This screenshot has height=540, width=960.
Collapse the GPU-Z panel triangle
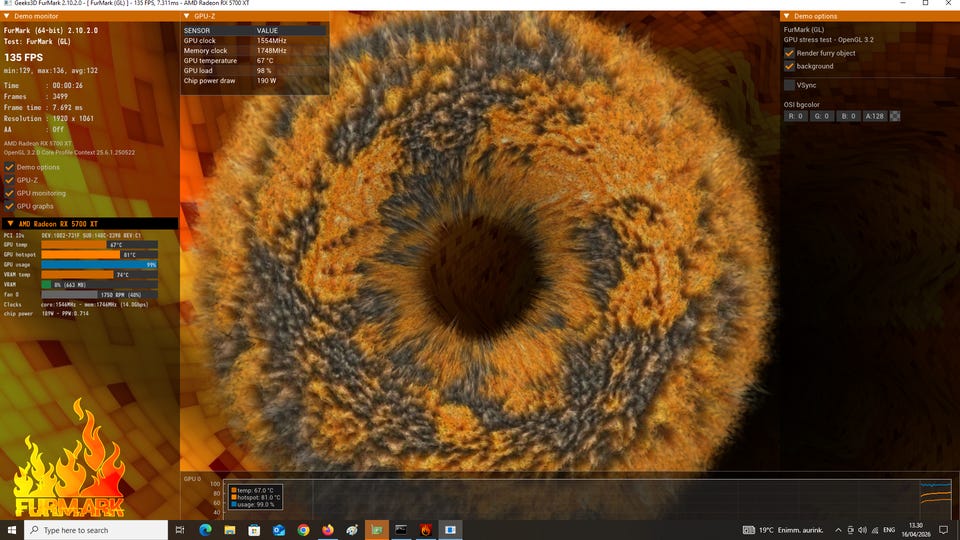187,16
